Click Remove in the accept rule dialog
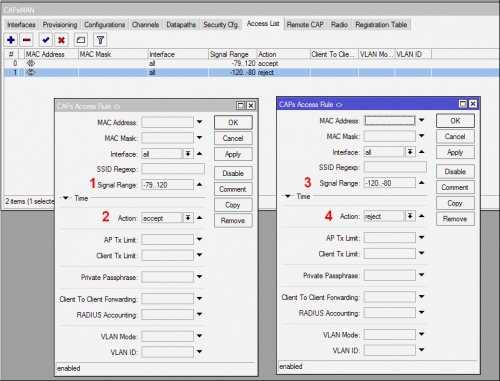The width and height of the screenshot is (500, 381). click(x=233, y=221)
